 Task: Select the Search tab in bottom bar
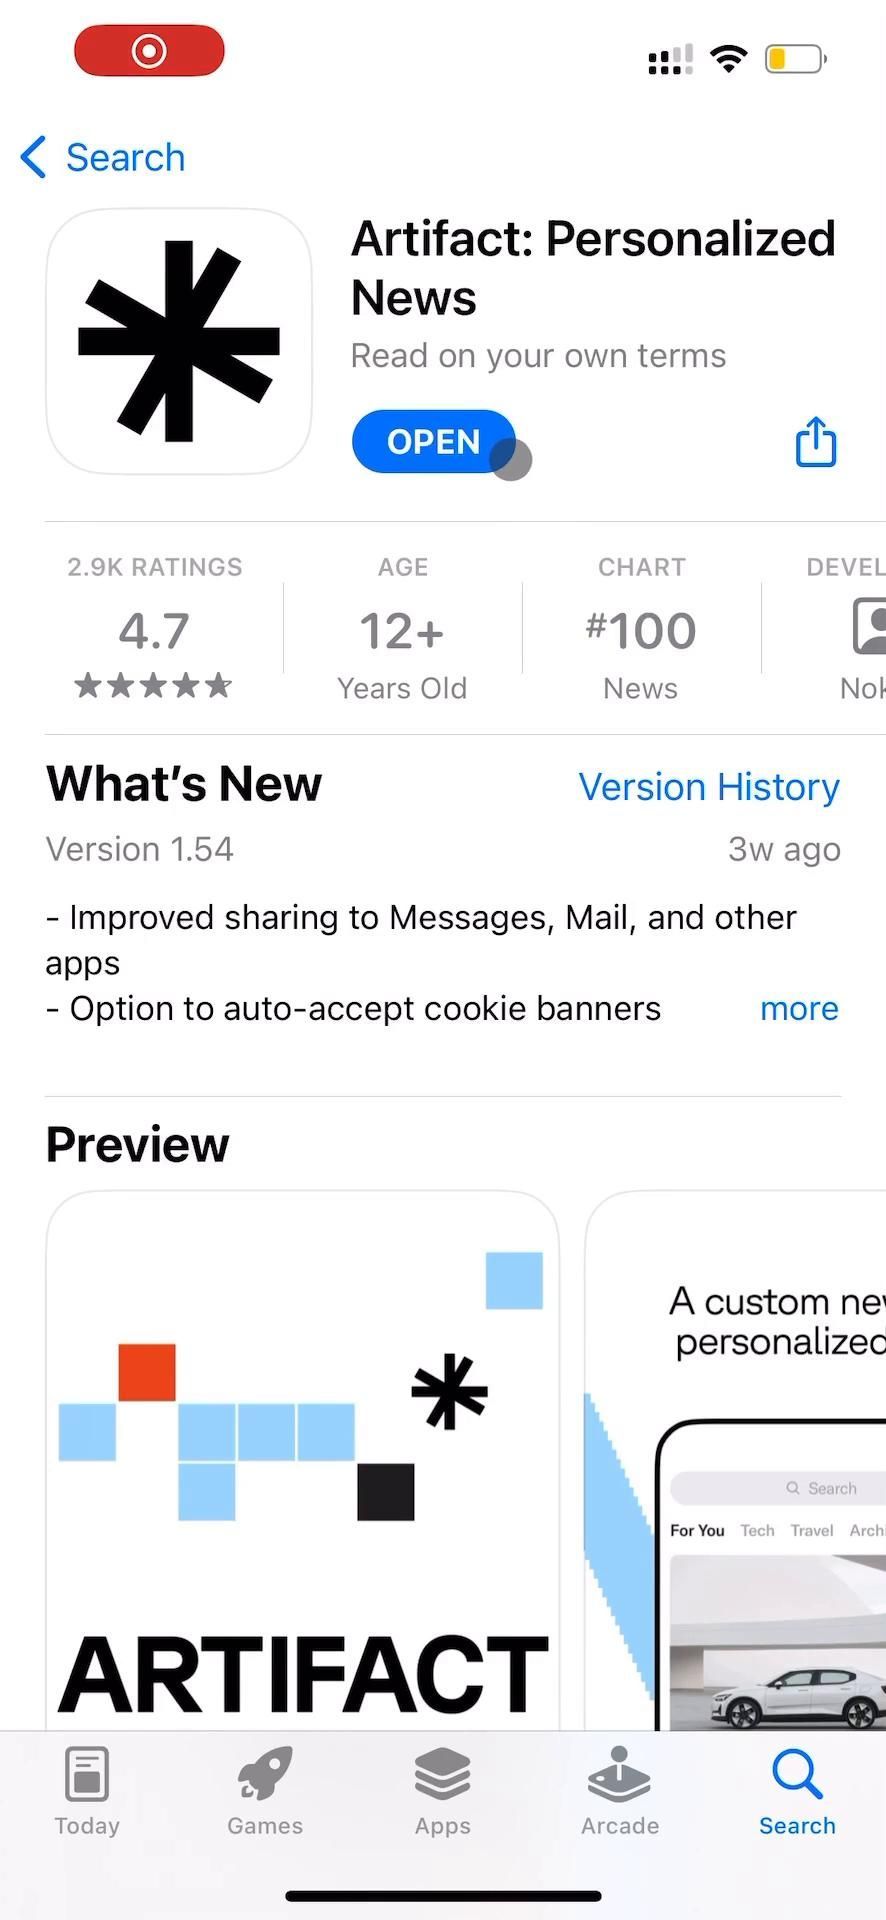[797, 1792]
